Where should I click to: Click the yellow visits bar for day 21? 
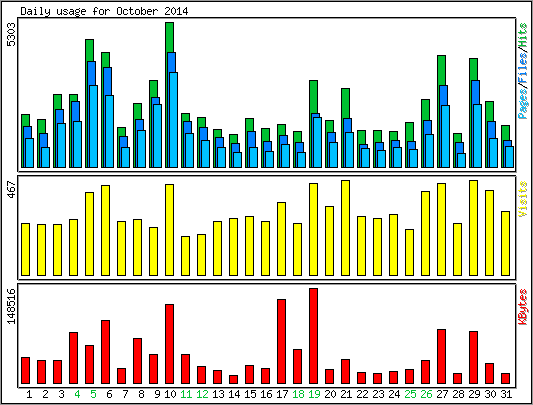[346, 228]
